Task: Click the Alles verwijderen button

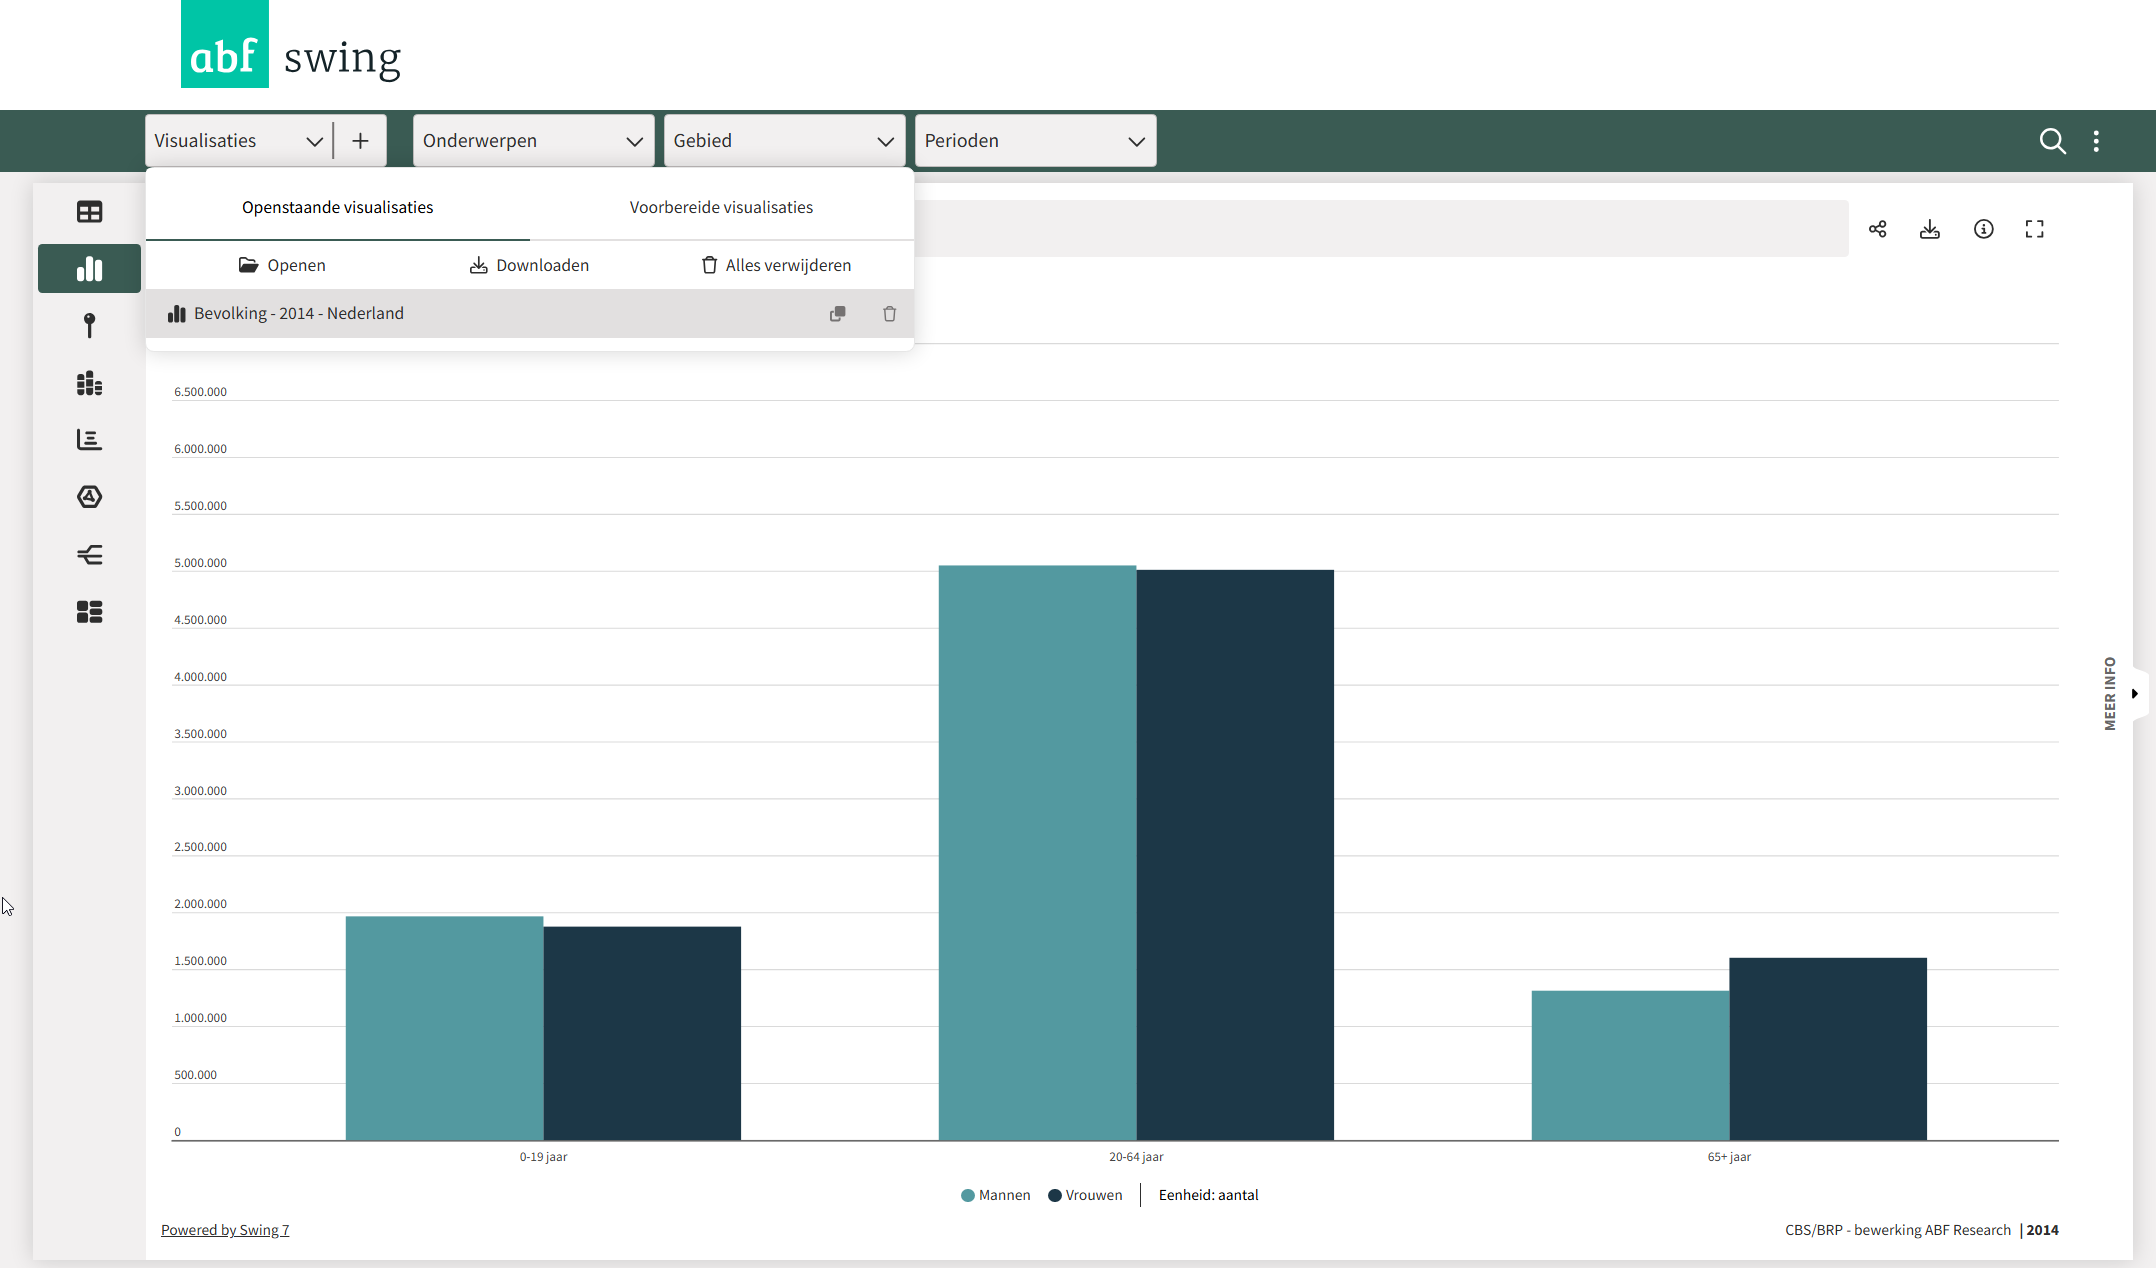Action: pos(776,265)
